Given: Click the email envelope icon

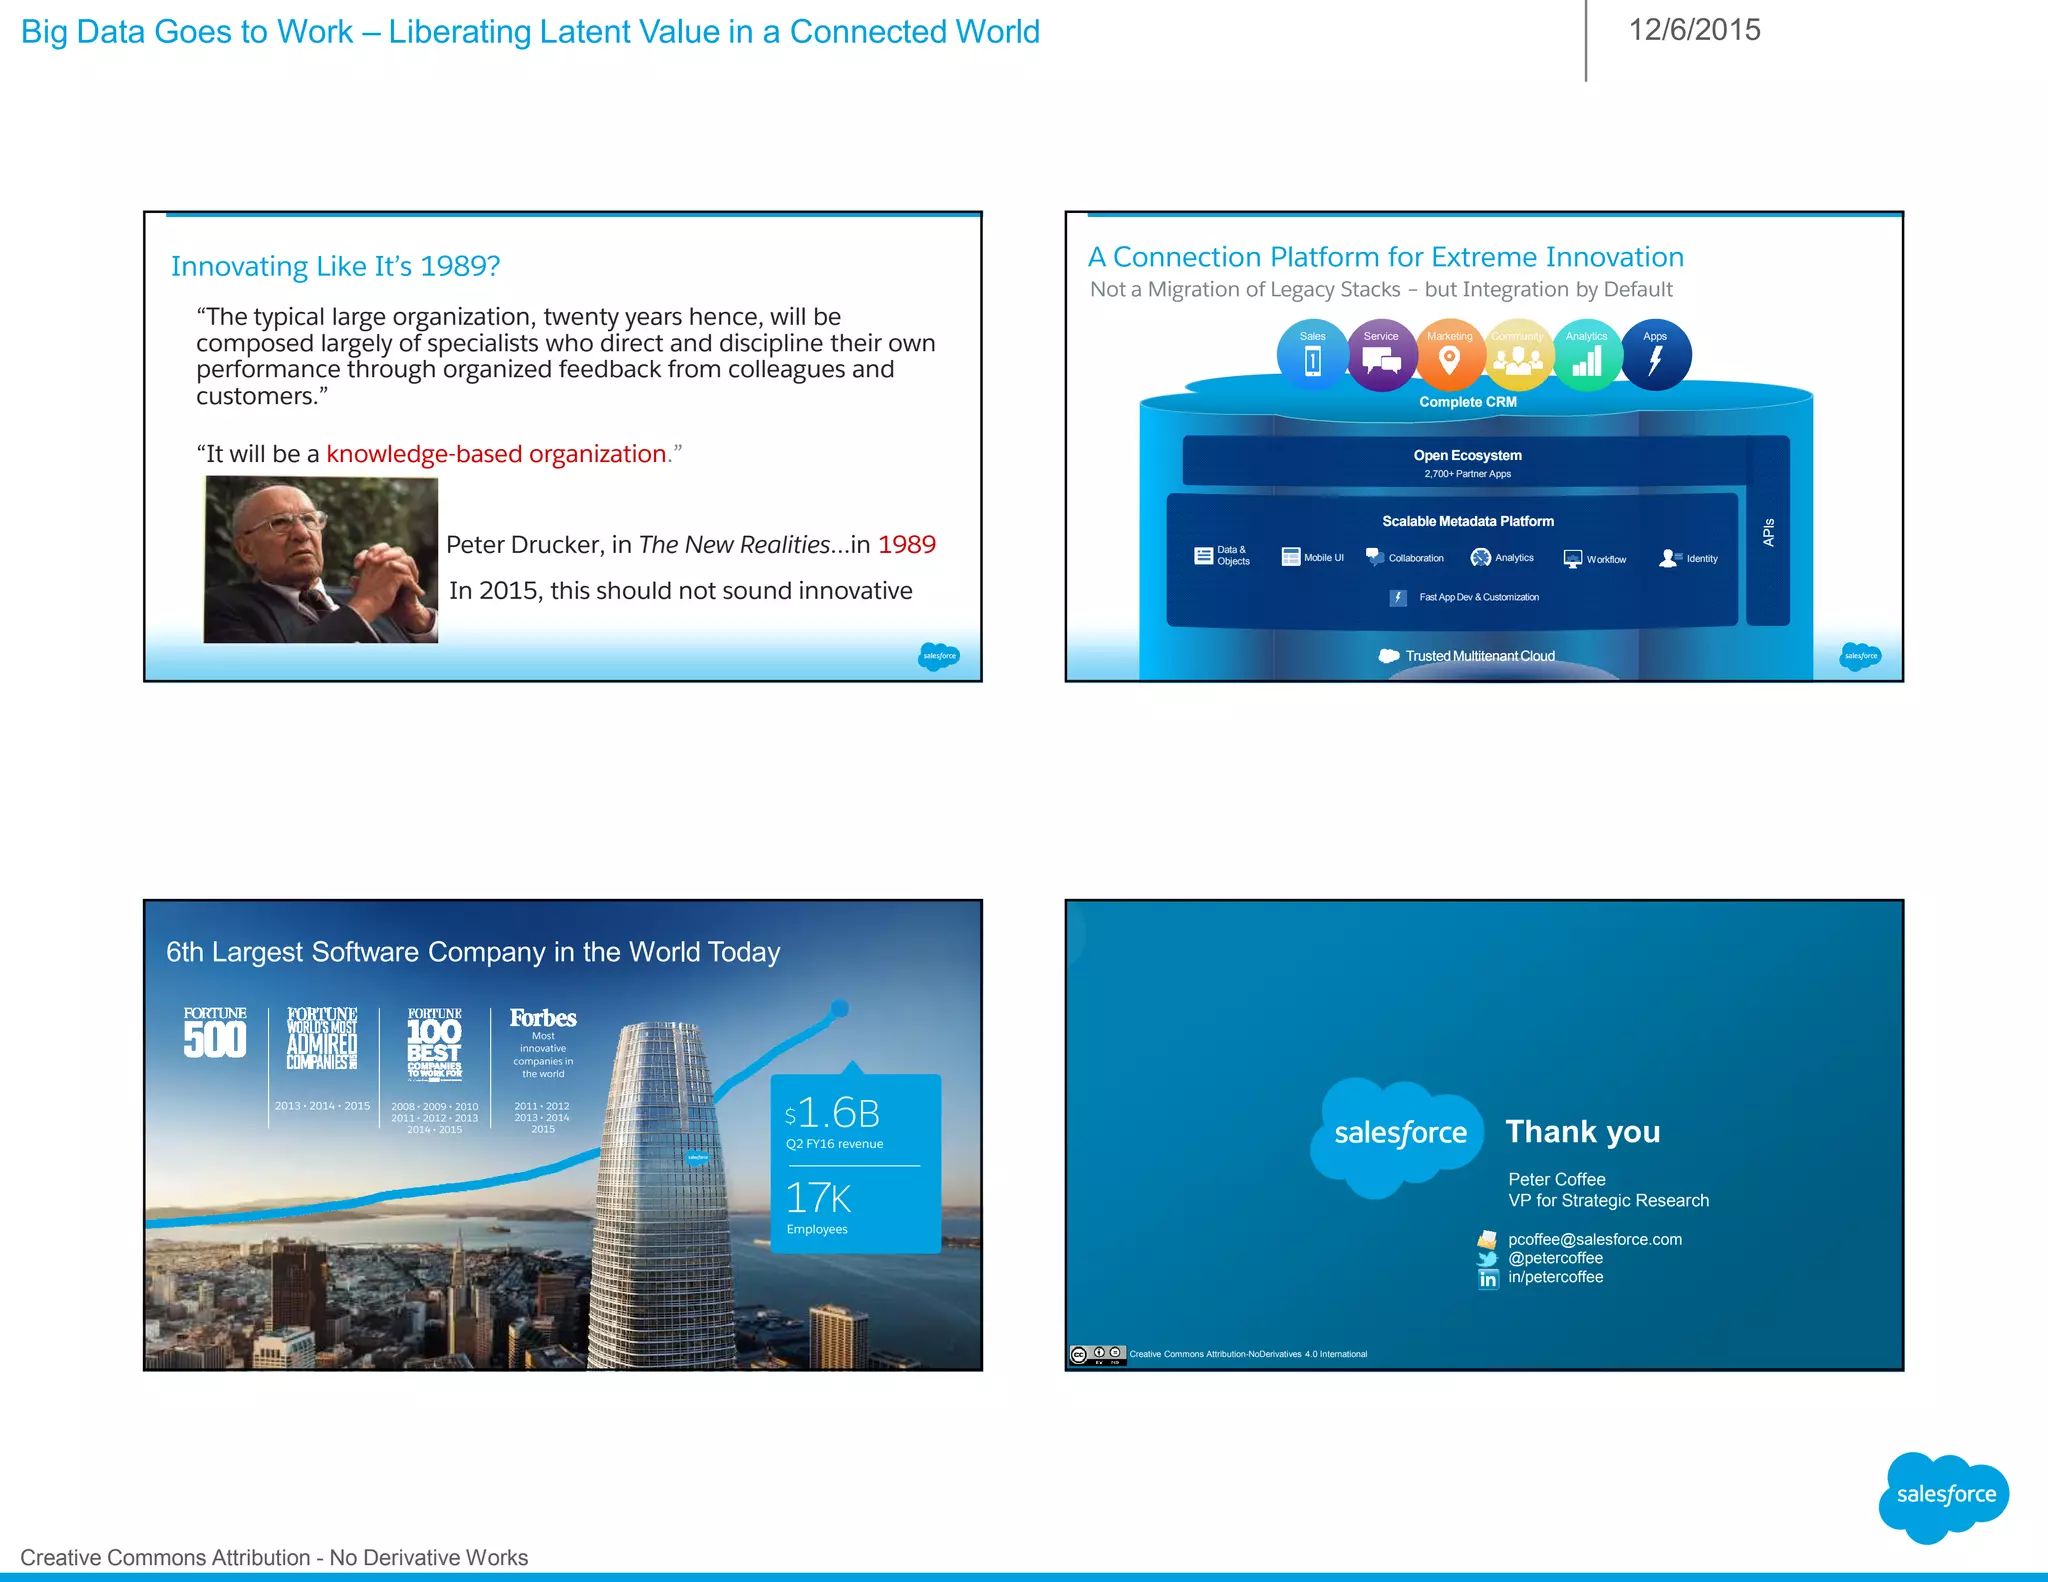Looking at the screenshot, I should [1488, 1239].
